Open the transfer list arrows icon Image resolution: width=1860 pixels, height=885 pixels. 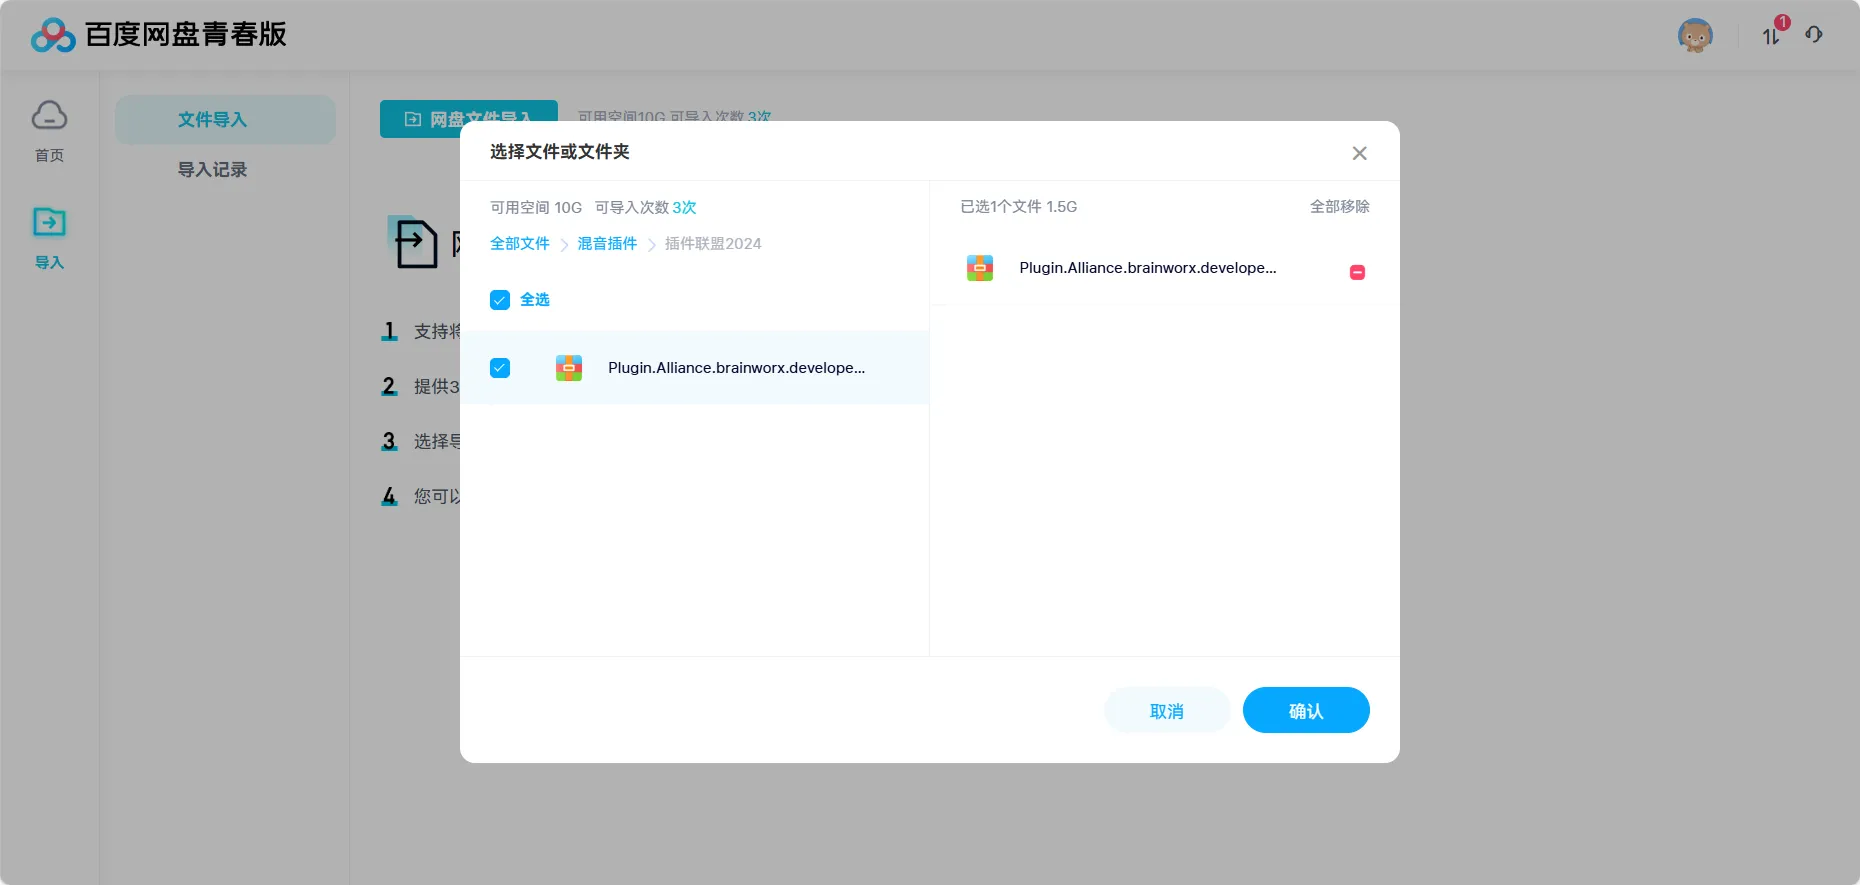[x=1771, y=36]
